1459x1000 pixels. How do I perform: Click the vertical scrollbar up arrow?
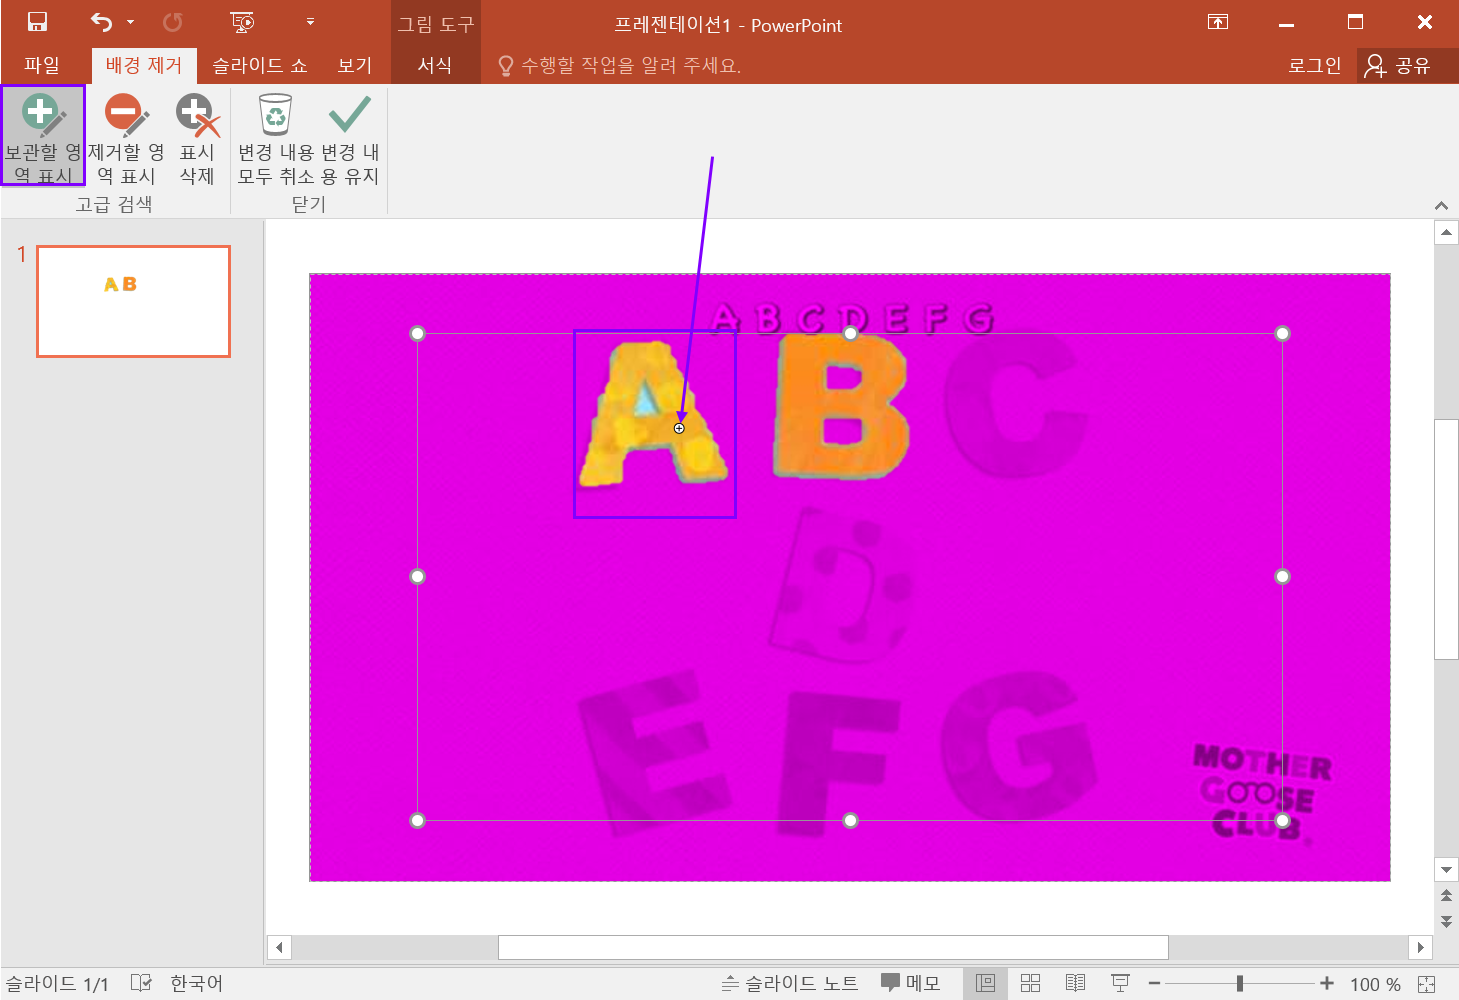click(1446, 232)
